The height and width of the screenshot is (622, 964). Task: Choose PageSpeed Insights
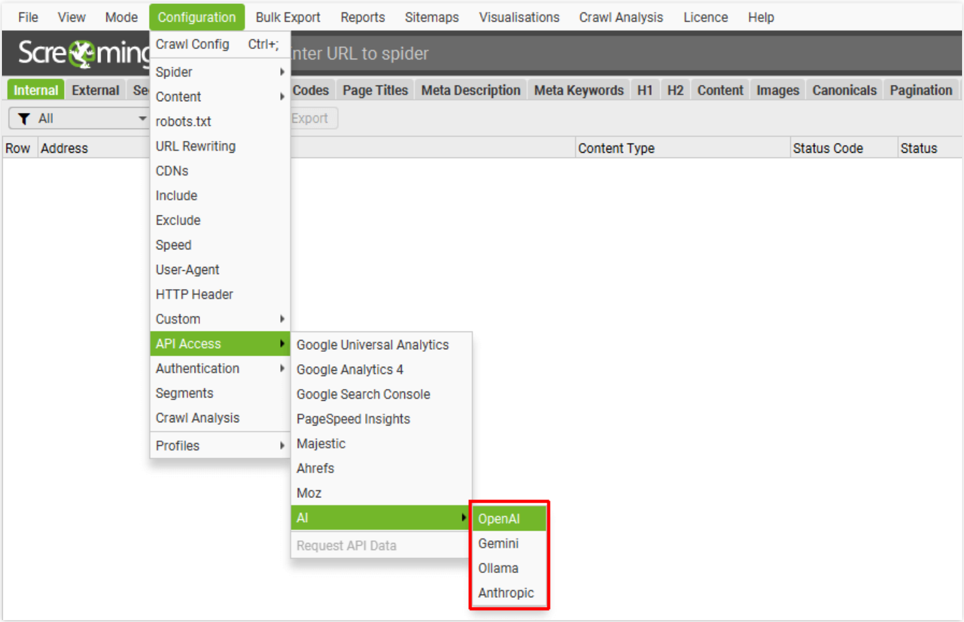tap(381, 419)
